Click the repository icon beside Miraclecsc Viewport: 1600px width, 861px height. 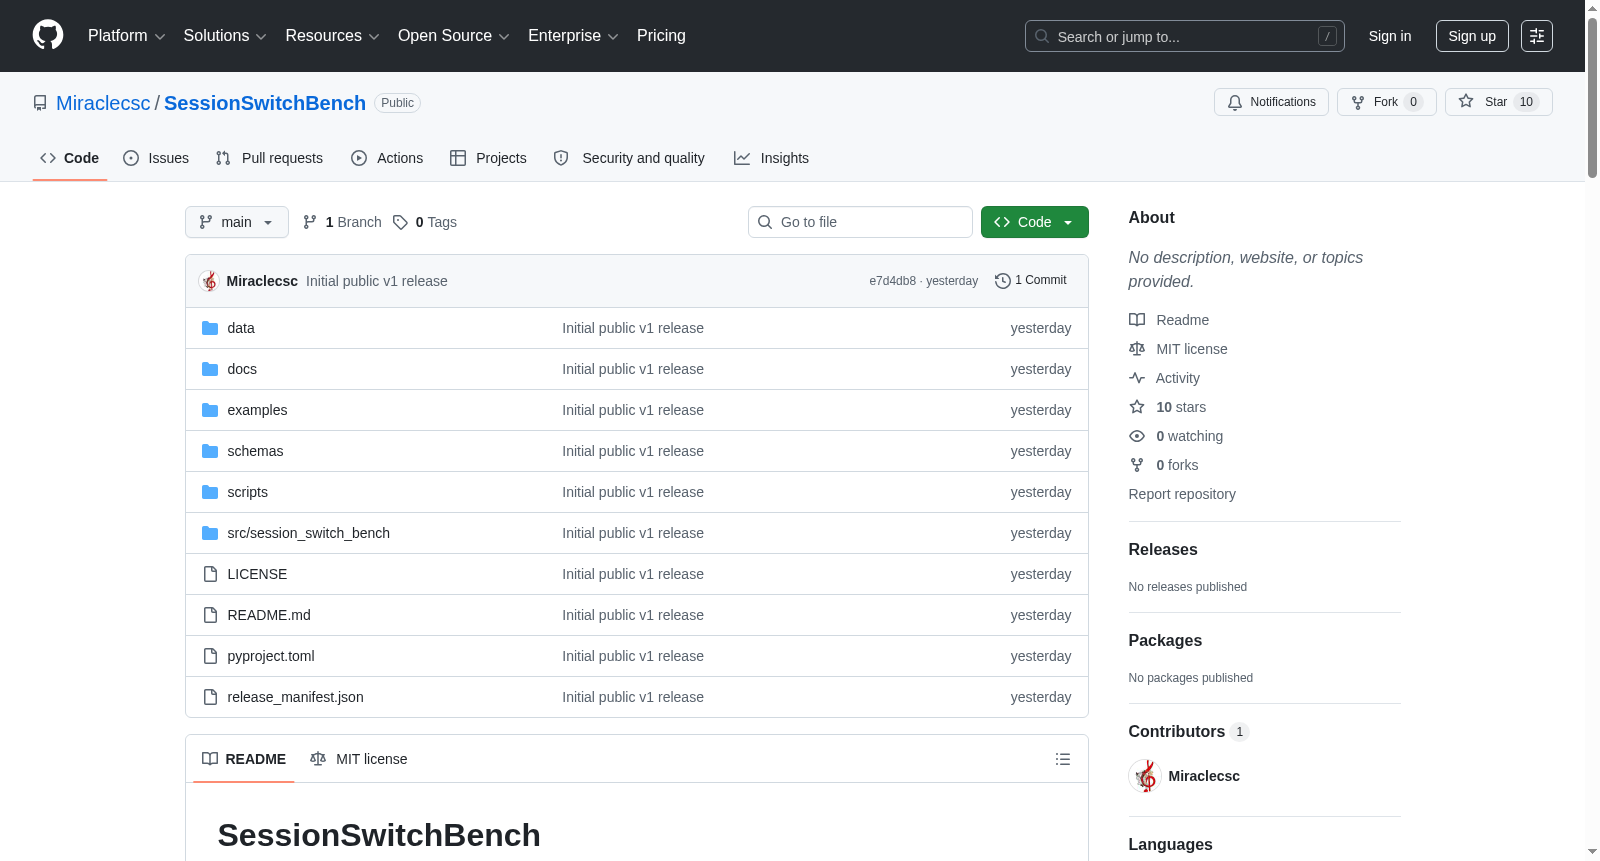click(40, 103)
